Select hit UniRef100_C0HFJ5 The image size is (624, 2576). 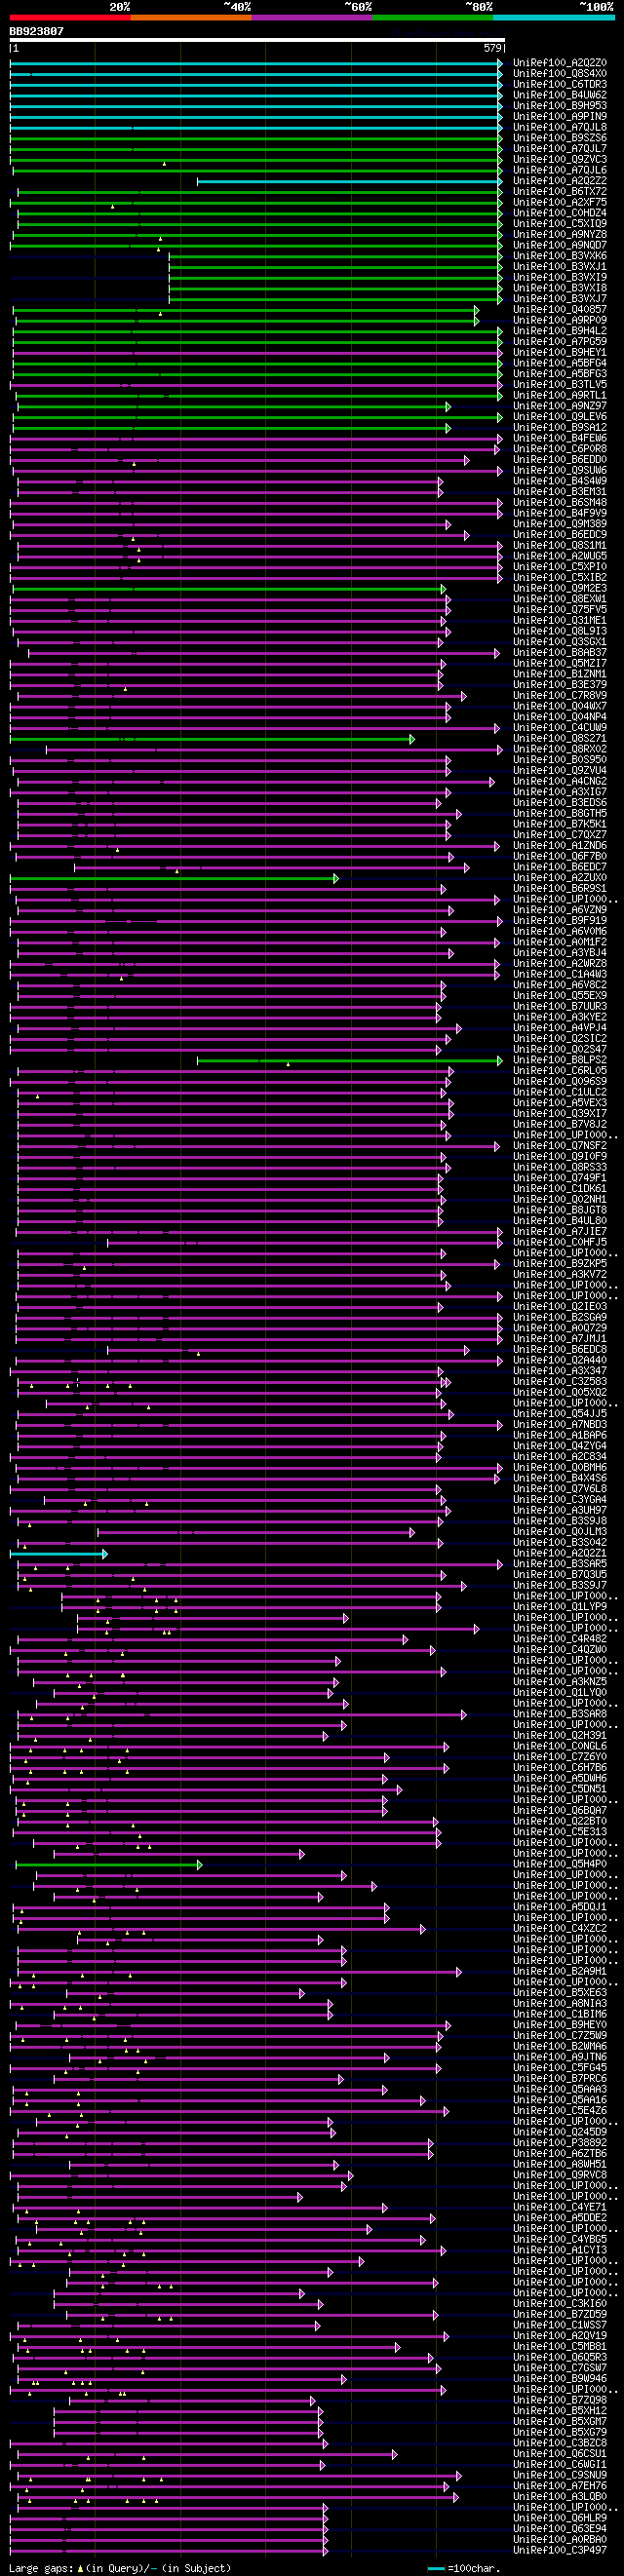560,1243
